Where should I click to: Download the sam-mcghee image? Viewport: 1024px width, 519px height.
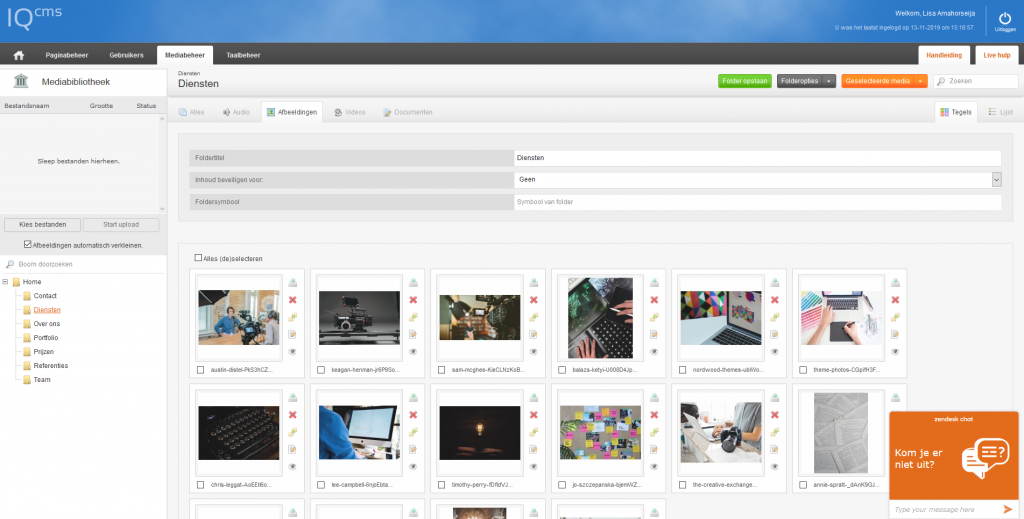tap(534, 283)
